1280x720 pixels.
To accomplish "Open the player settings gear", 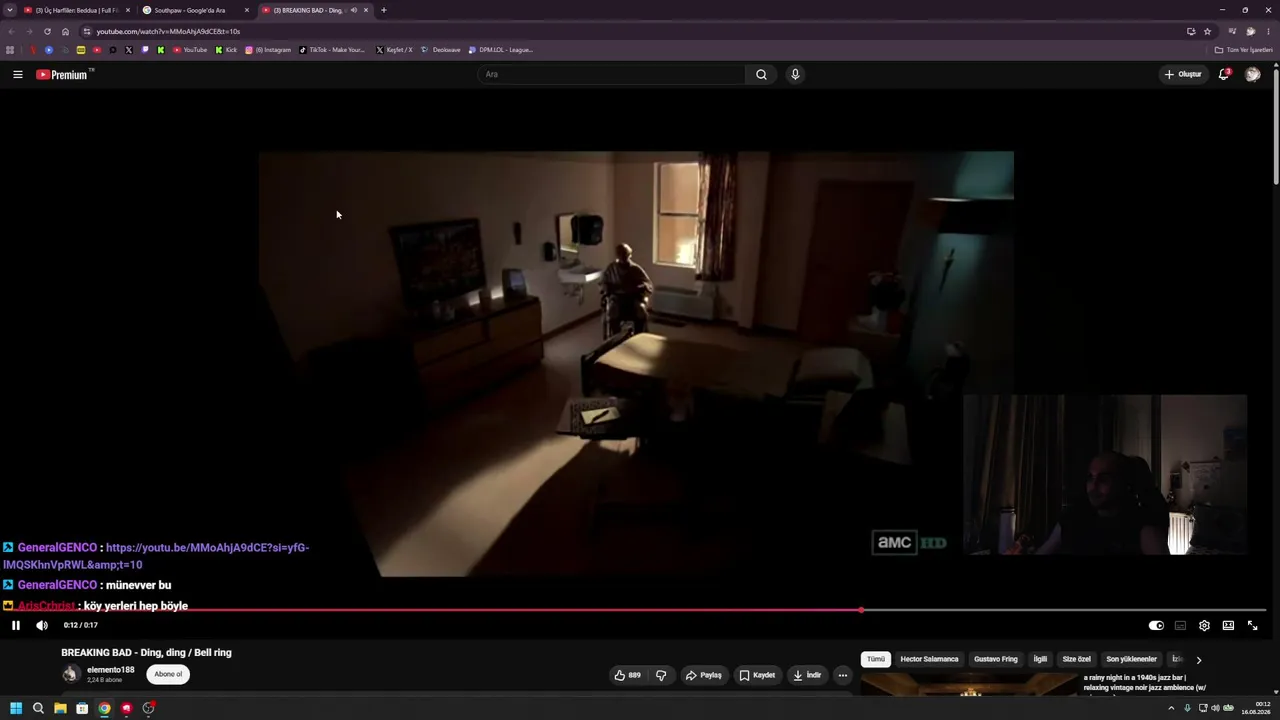I will pyautogui.click(x=1204, y=625).
